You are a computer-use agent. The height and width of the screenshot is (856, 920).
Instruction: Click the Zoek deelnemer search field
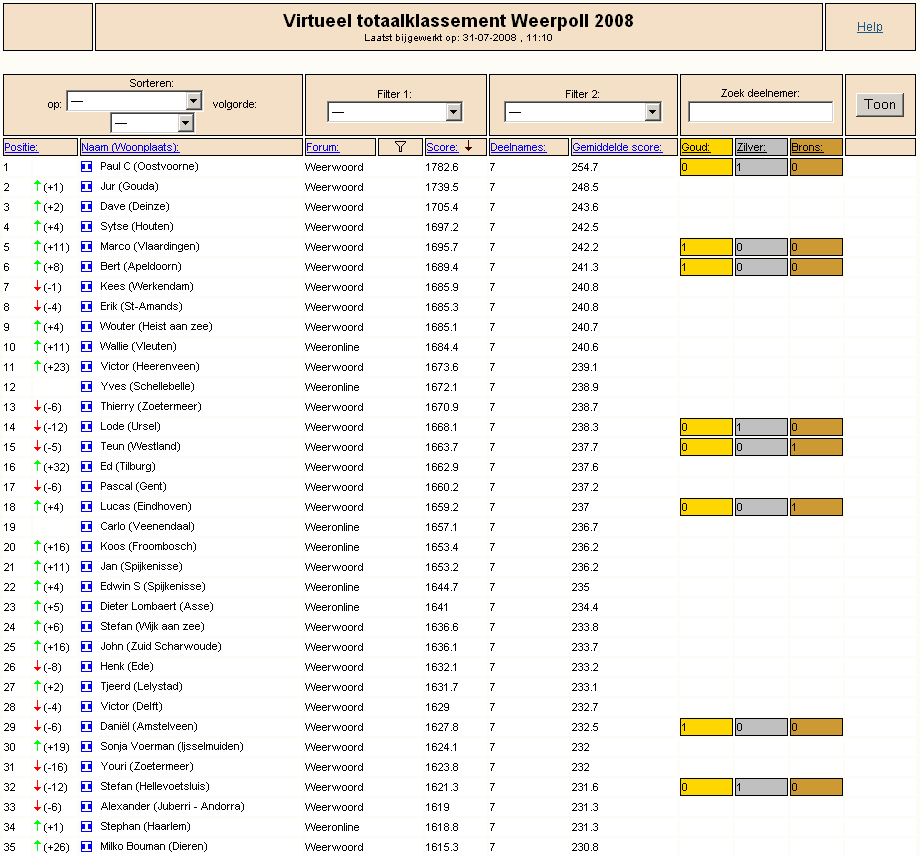pos(760,111)
